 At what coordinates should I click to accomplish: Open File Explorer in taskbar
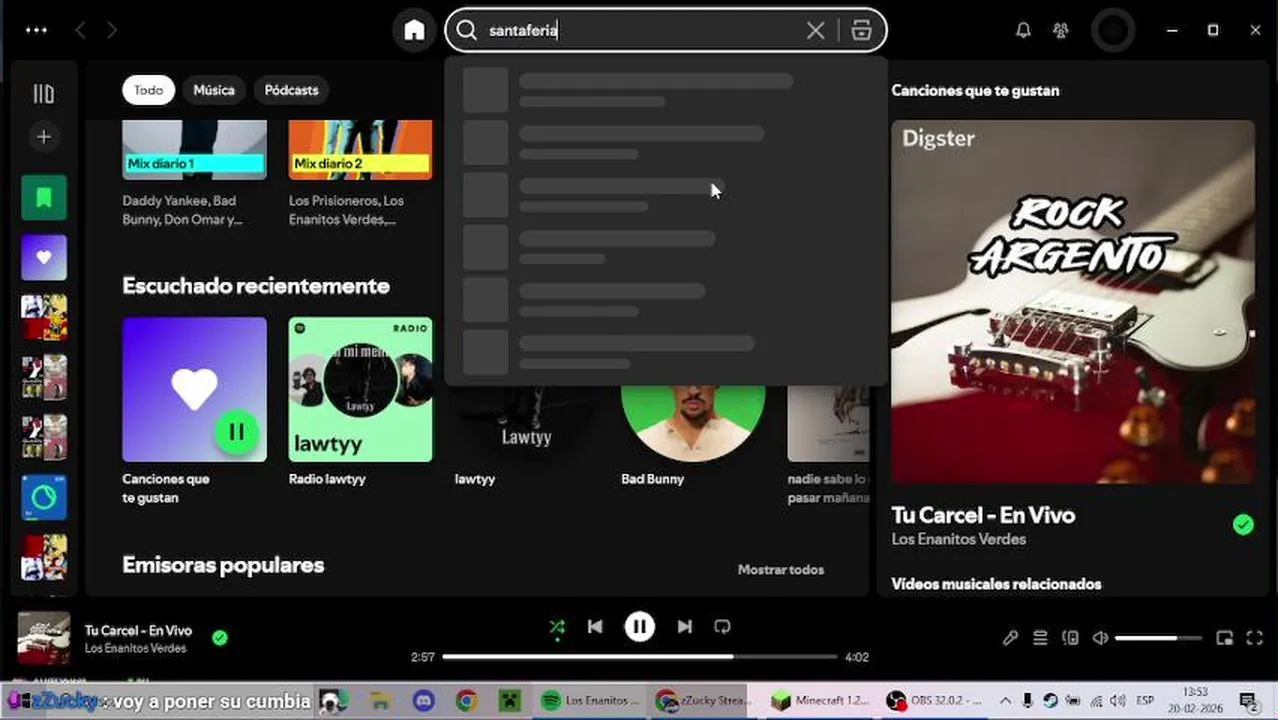pyautogui.click(x=379, y=701)
